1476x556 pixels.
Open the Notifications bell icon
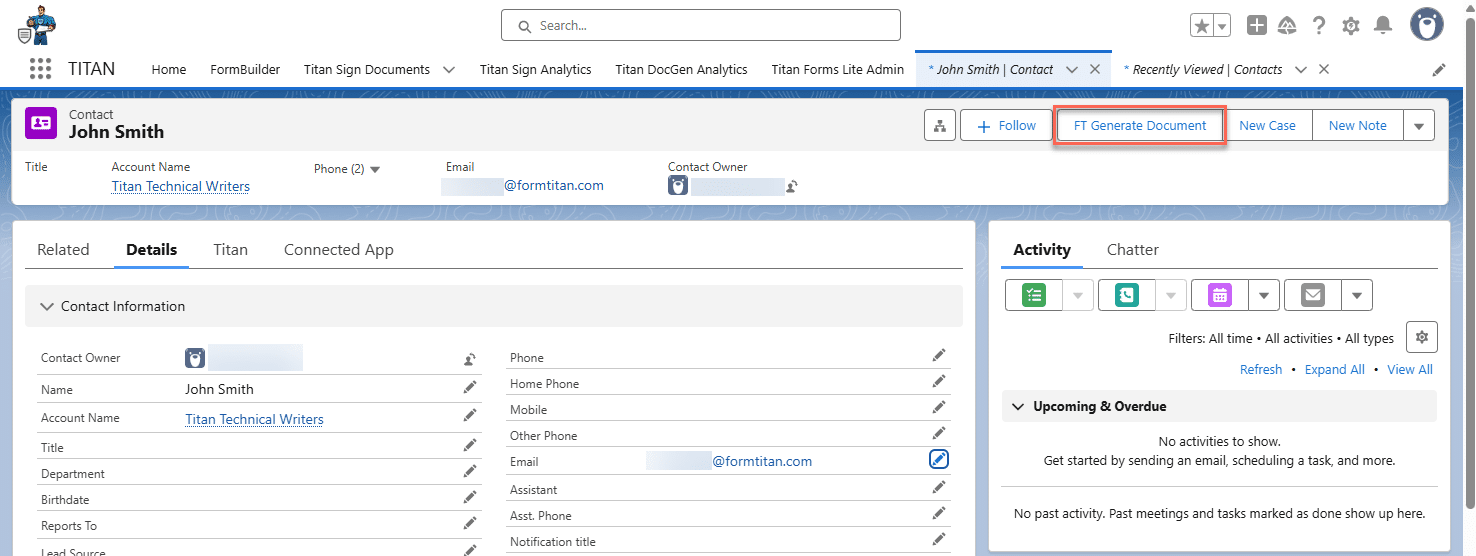[1382, 26]
